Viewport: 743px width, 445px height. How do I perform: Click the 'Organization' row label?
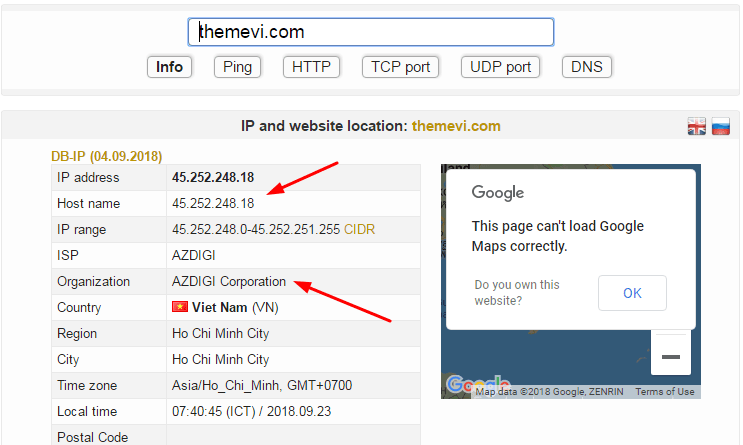click(x=93, y=282)
